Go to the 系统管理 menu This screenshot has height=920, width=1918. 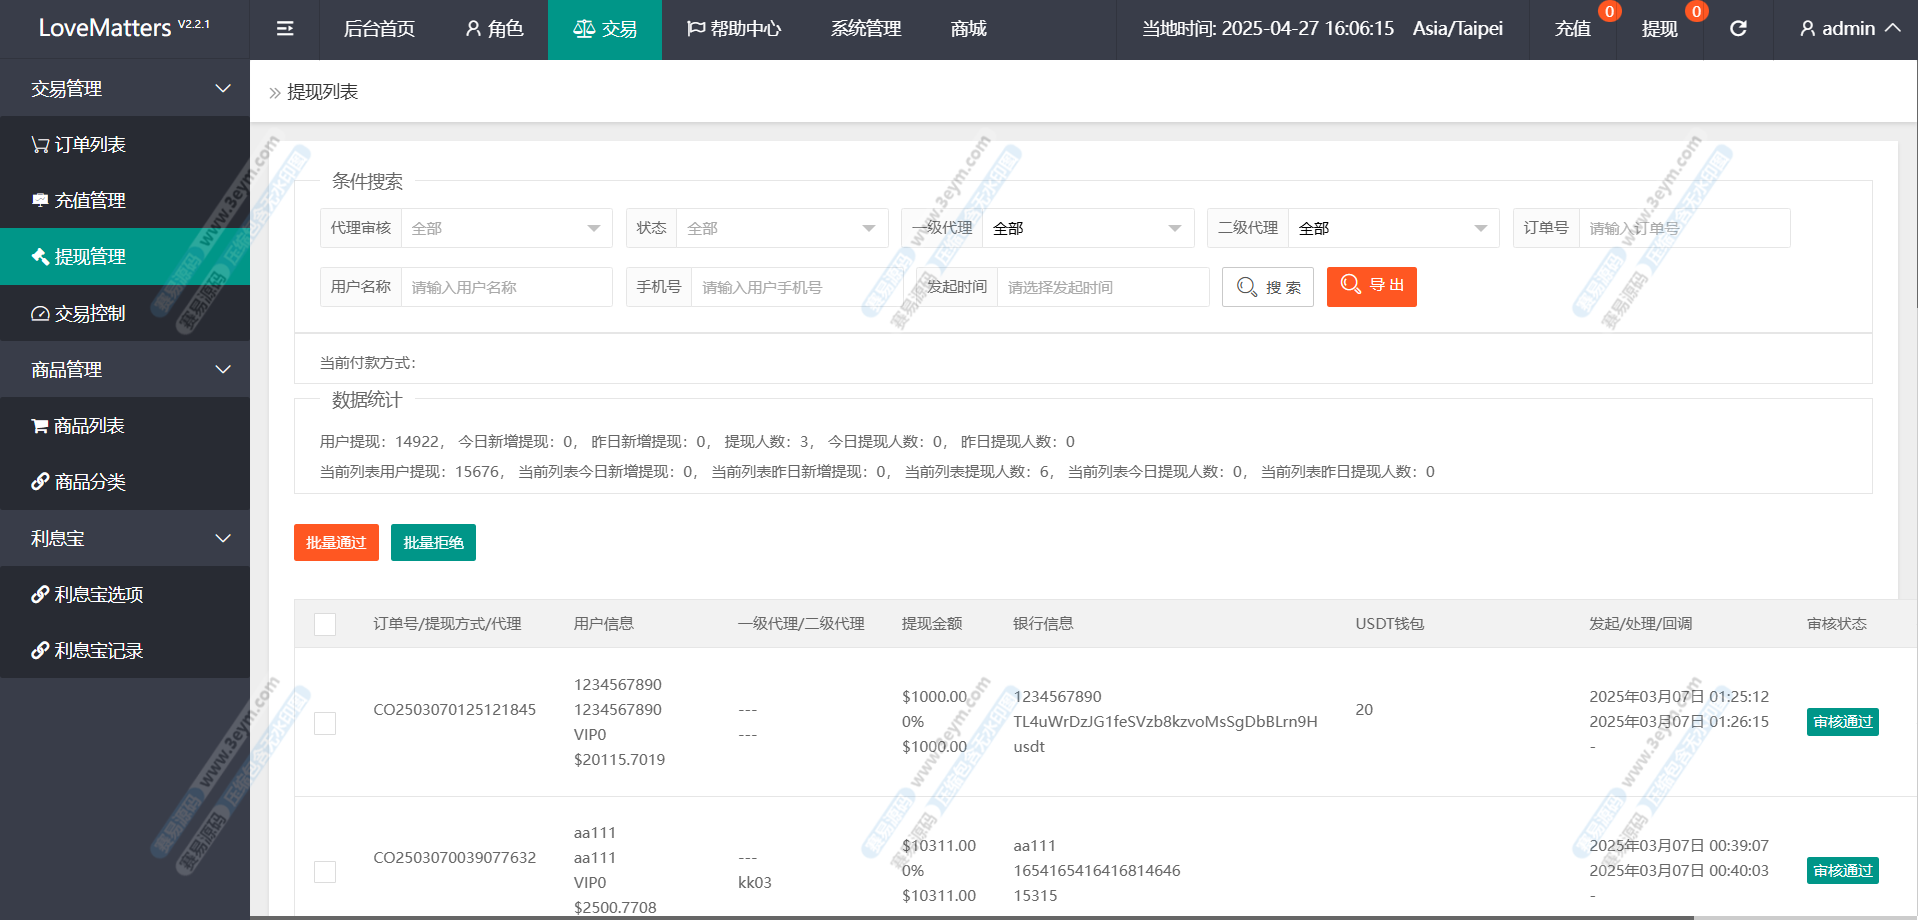866,29
